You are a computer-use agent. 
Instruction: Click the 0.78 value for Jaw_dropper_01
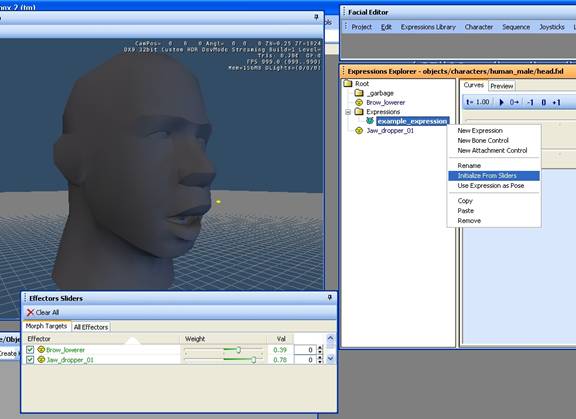(x=280, y=360)
